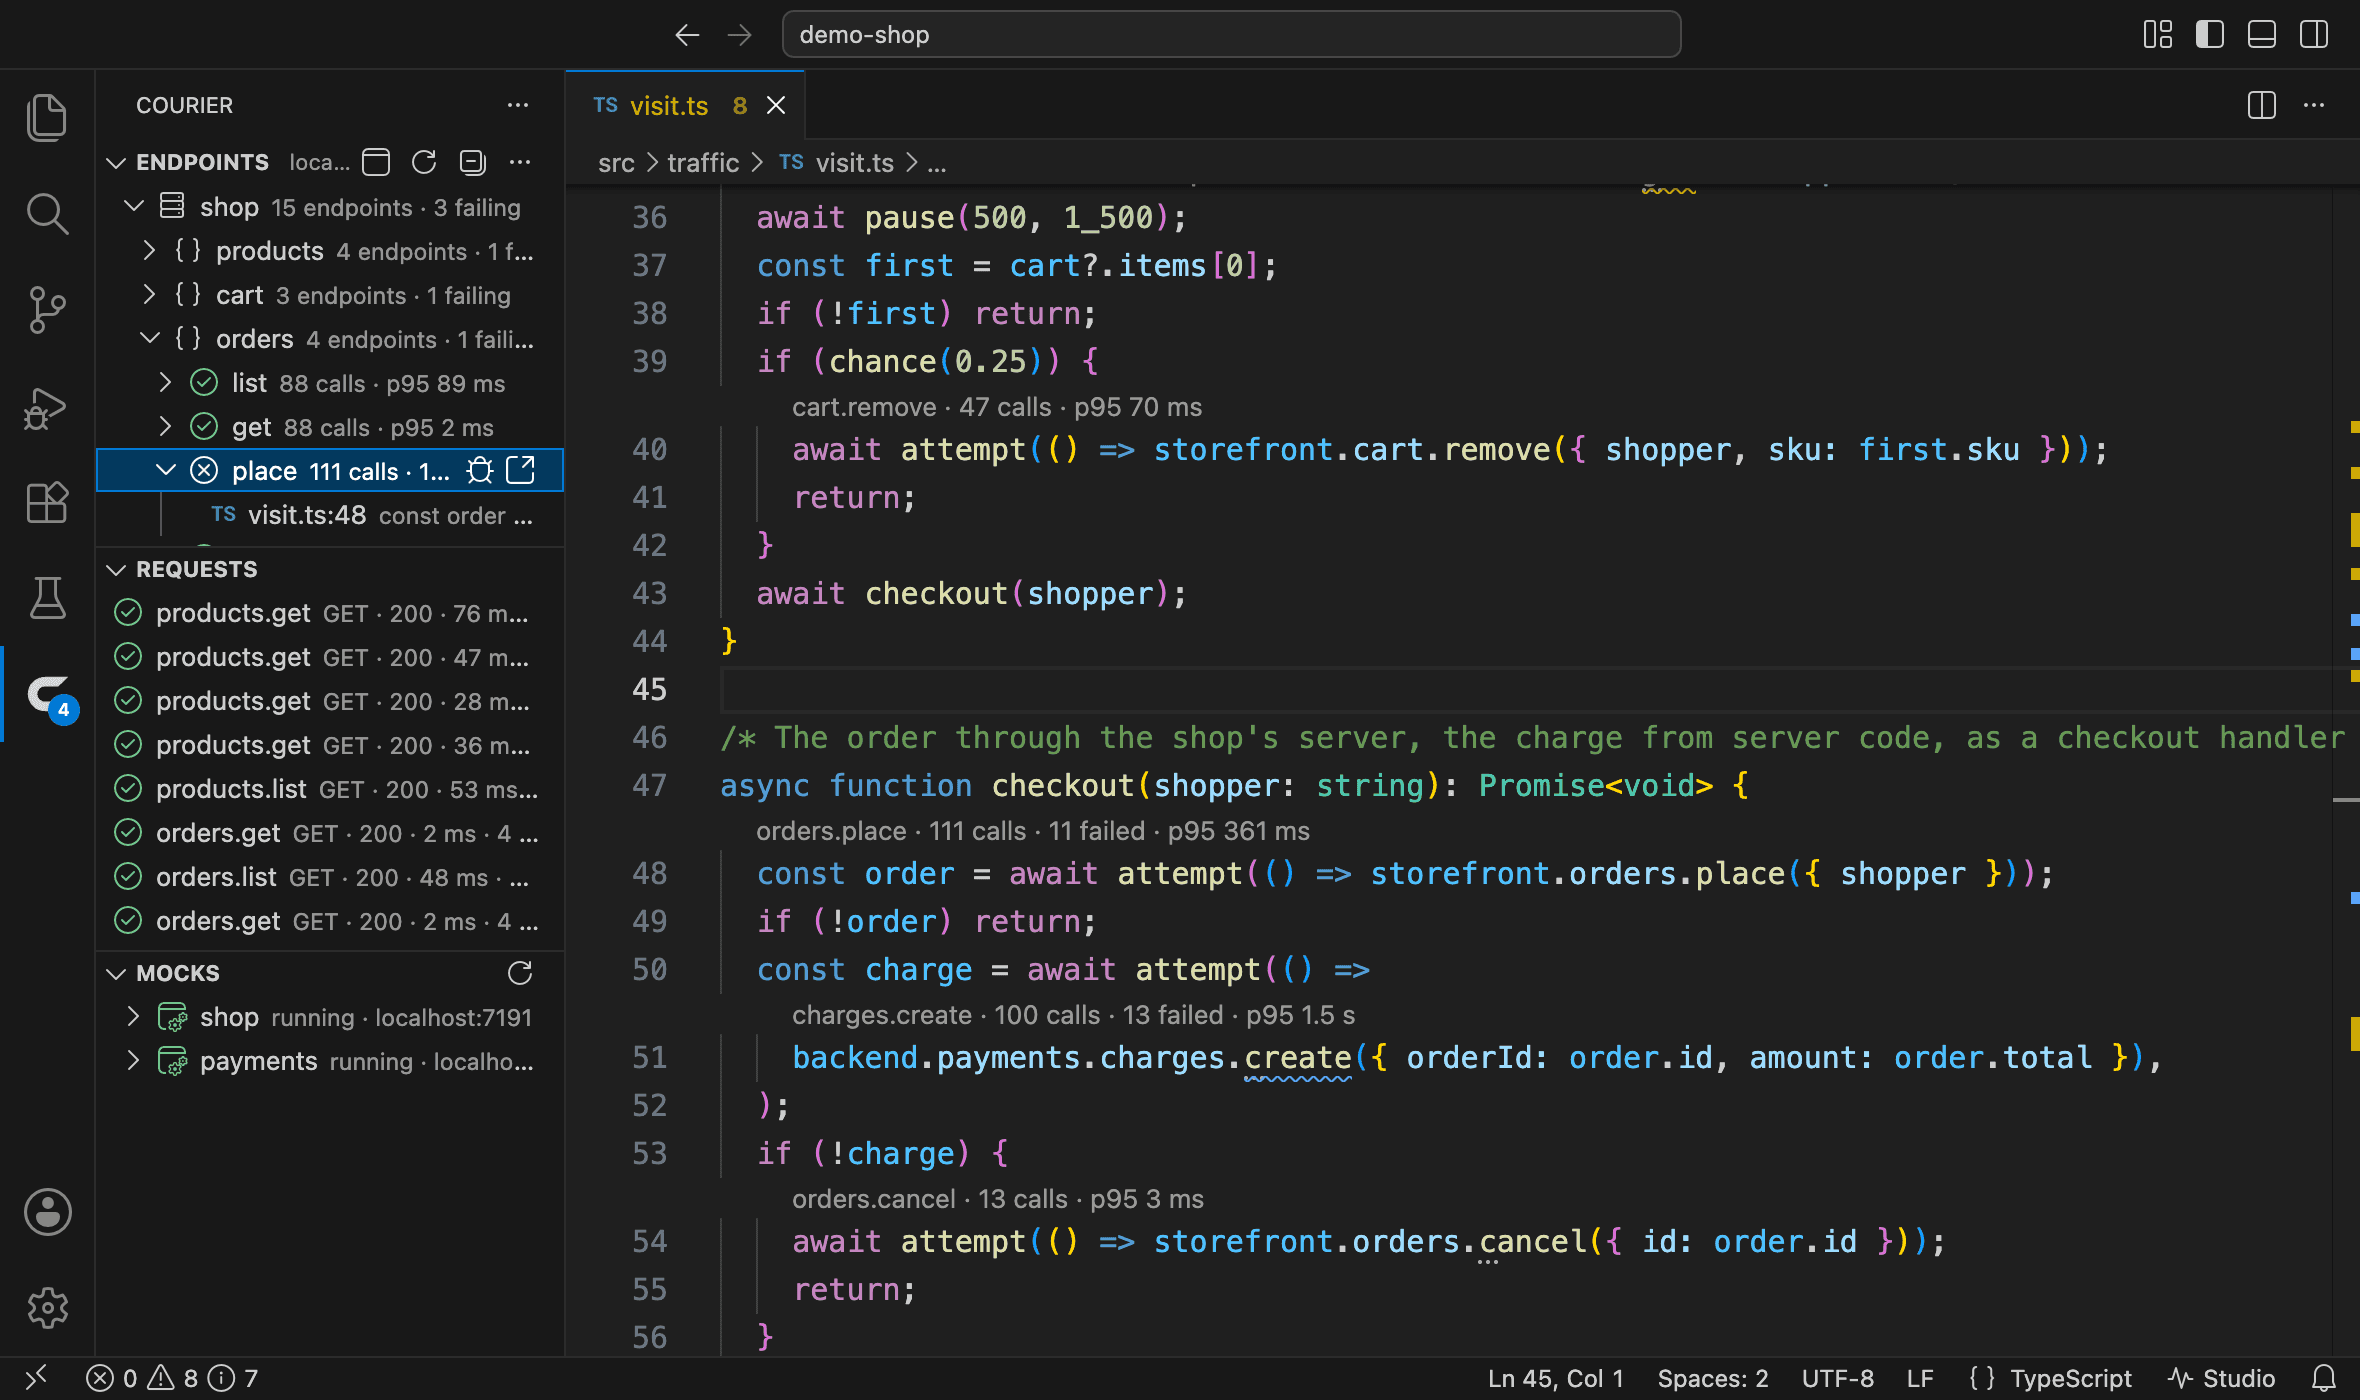Select the visit.ts editor tab

coord(686,106)
